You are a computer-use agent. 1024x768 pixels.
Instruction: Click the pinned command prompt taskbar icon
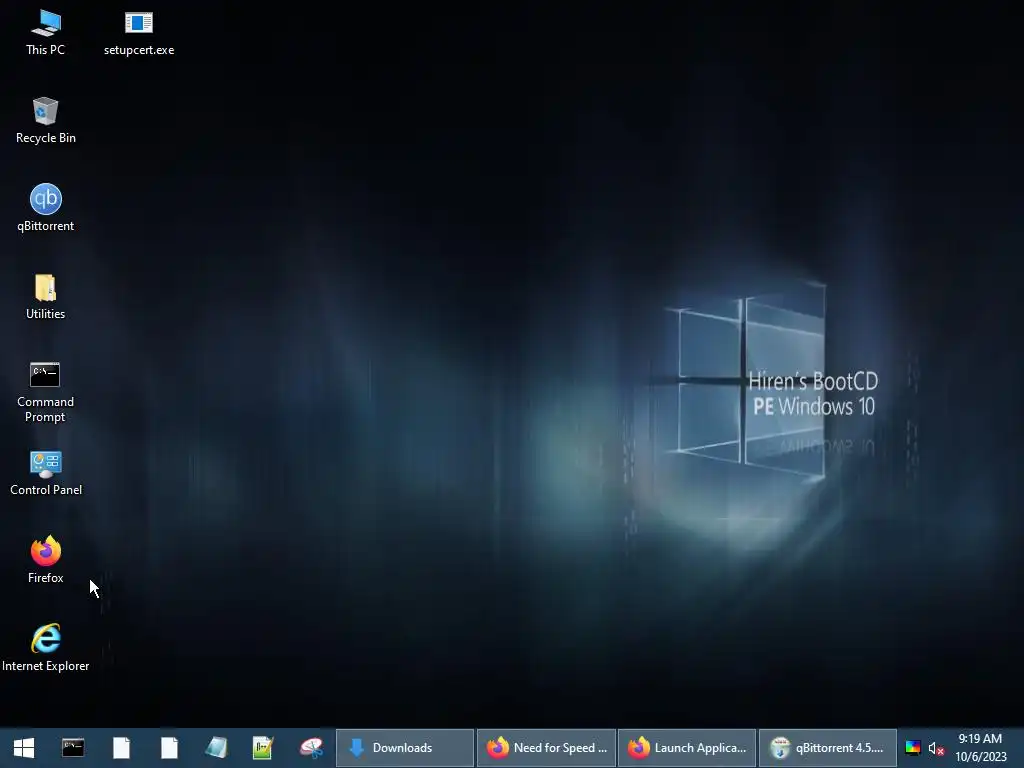(x=72, y=748)
